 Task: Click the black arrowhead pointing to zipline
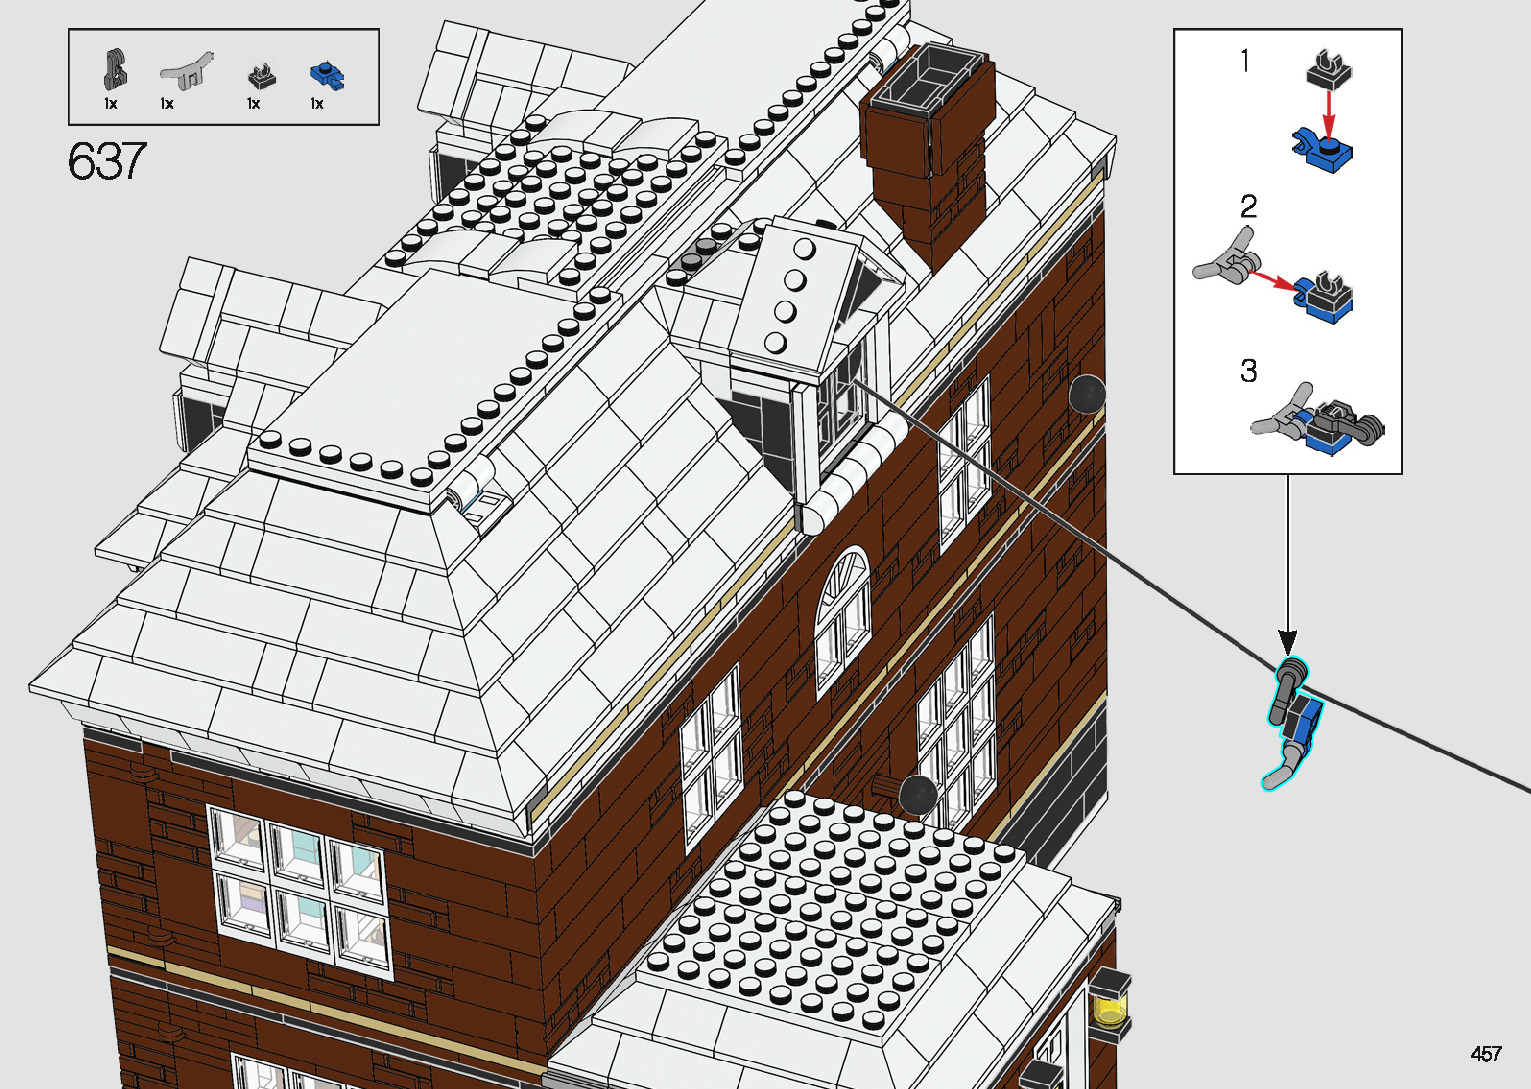click(x=1288, y=641)
